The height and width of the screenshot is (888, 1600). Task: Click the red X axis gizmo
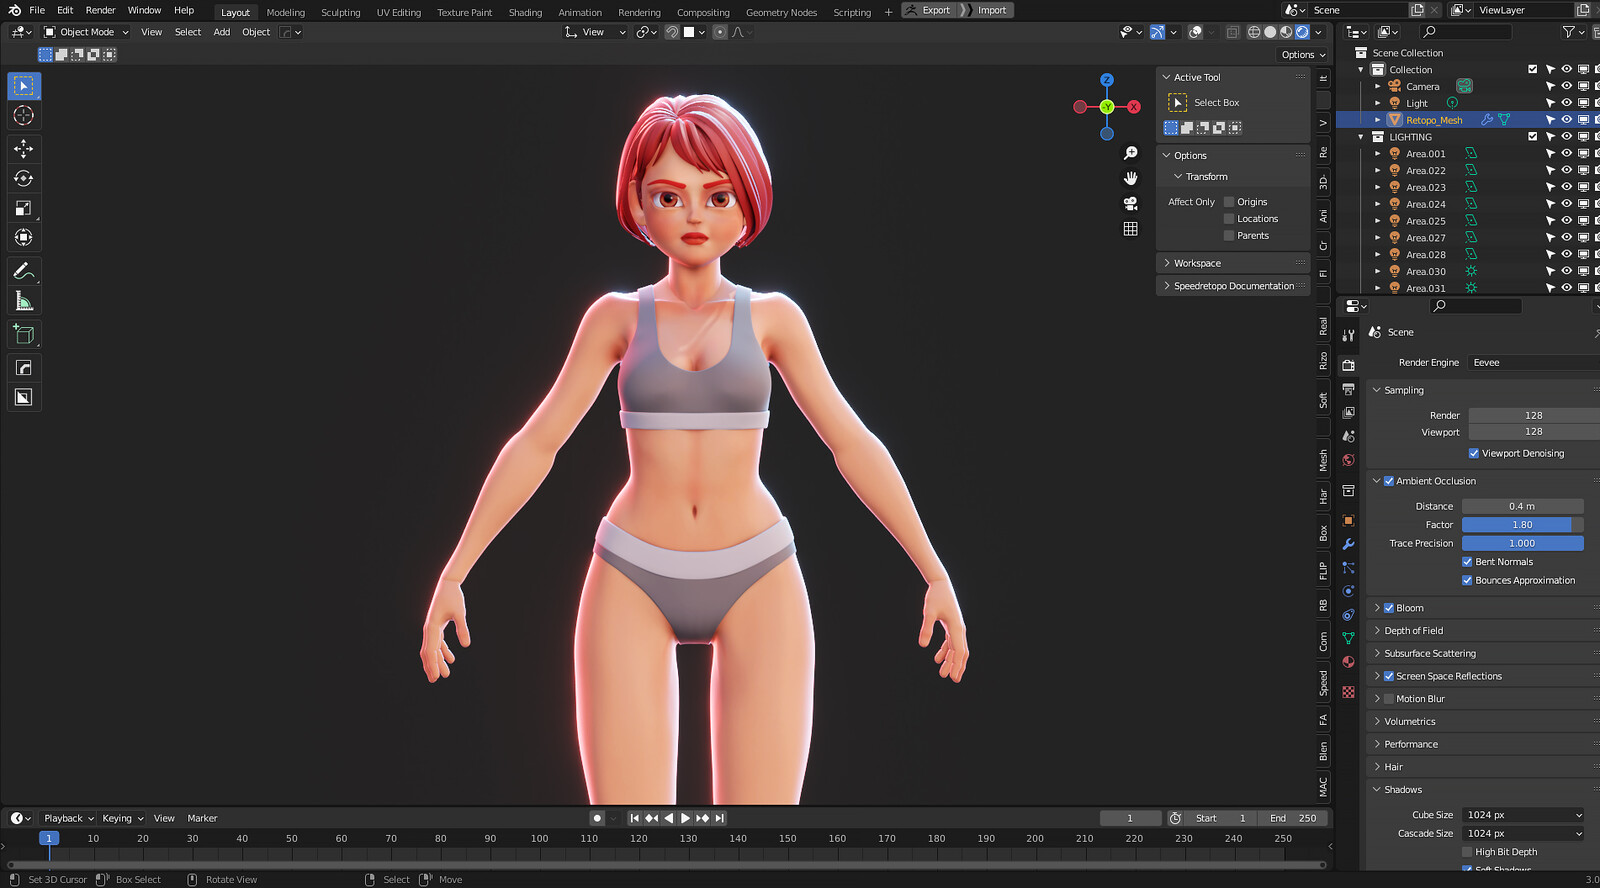tap(1134, 107)
